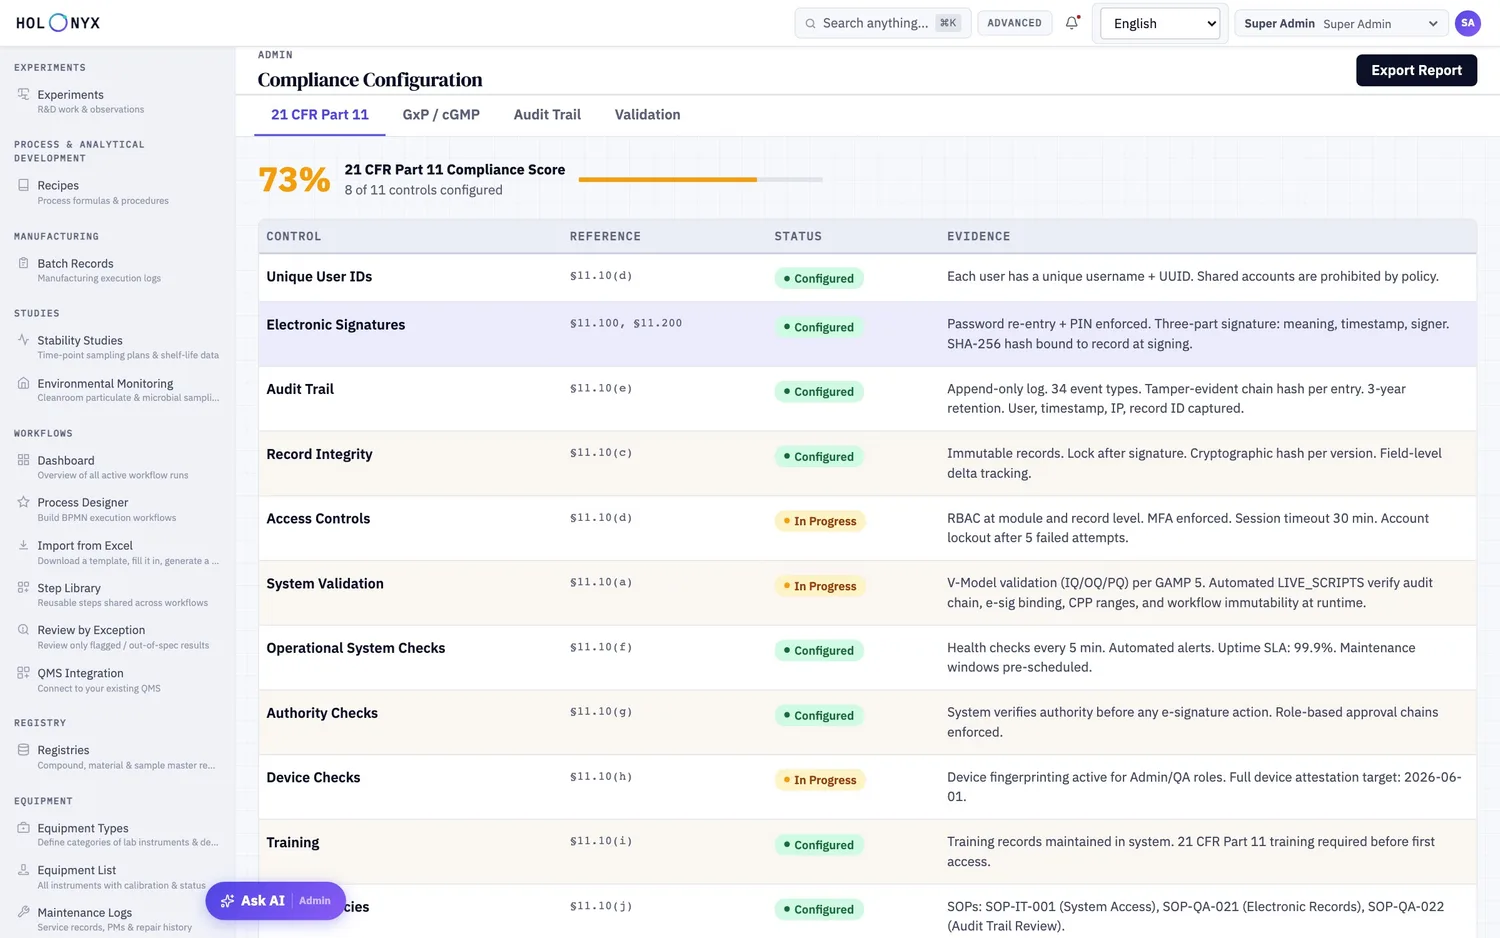
Task: Click the Search anything input field
Action: [883, 23]
